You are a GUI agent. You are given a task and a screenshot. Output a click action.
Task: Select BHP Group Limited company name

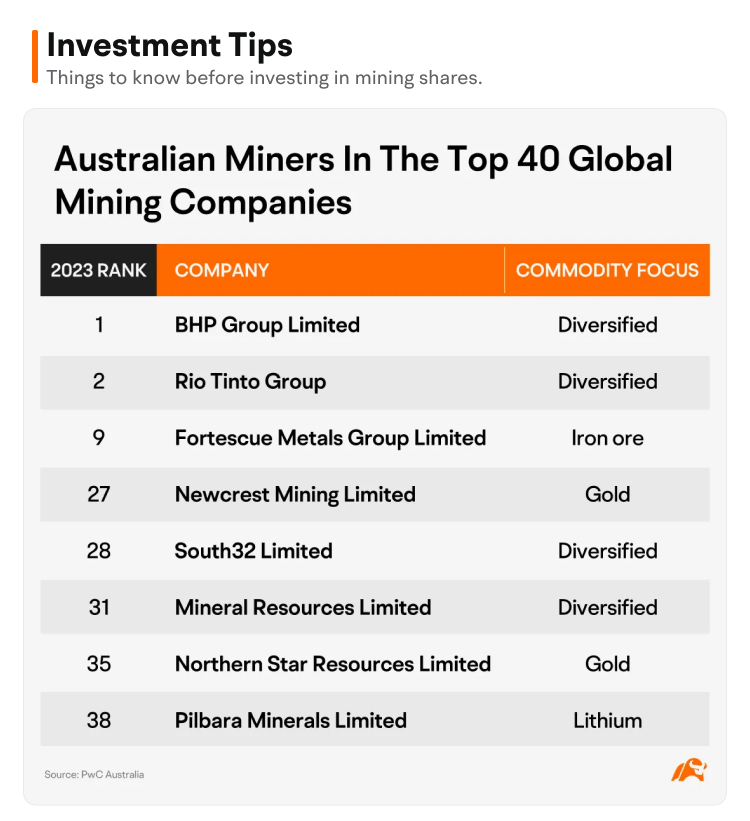click(267, 325)
